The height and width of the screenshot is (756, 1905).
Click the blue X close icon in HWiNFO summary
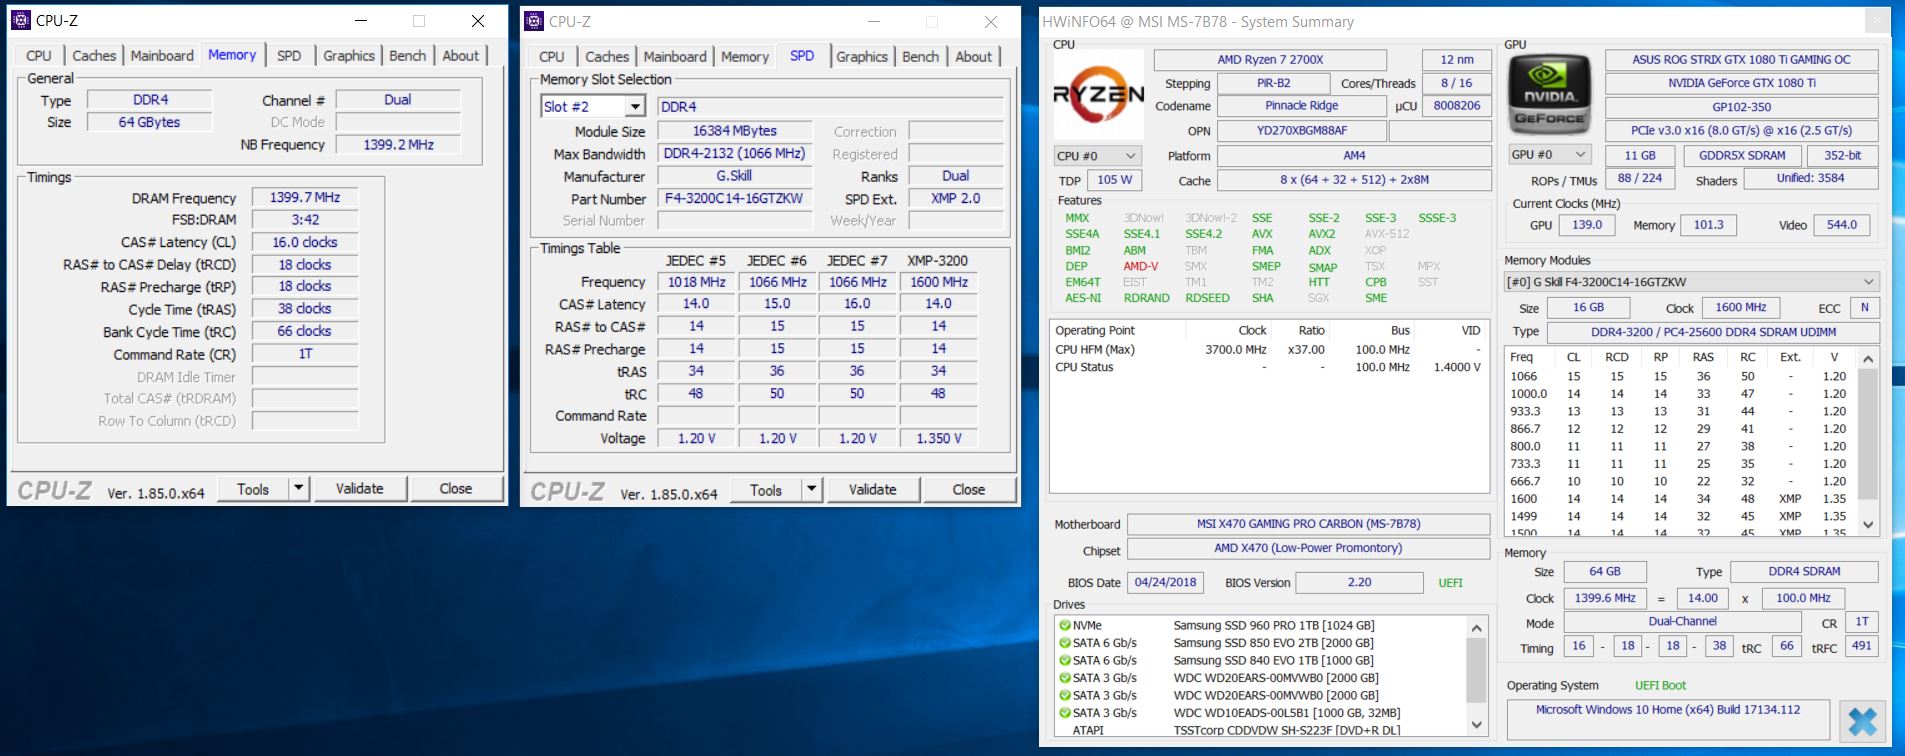(x=1862, y=721)
